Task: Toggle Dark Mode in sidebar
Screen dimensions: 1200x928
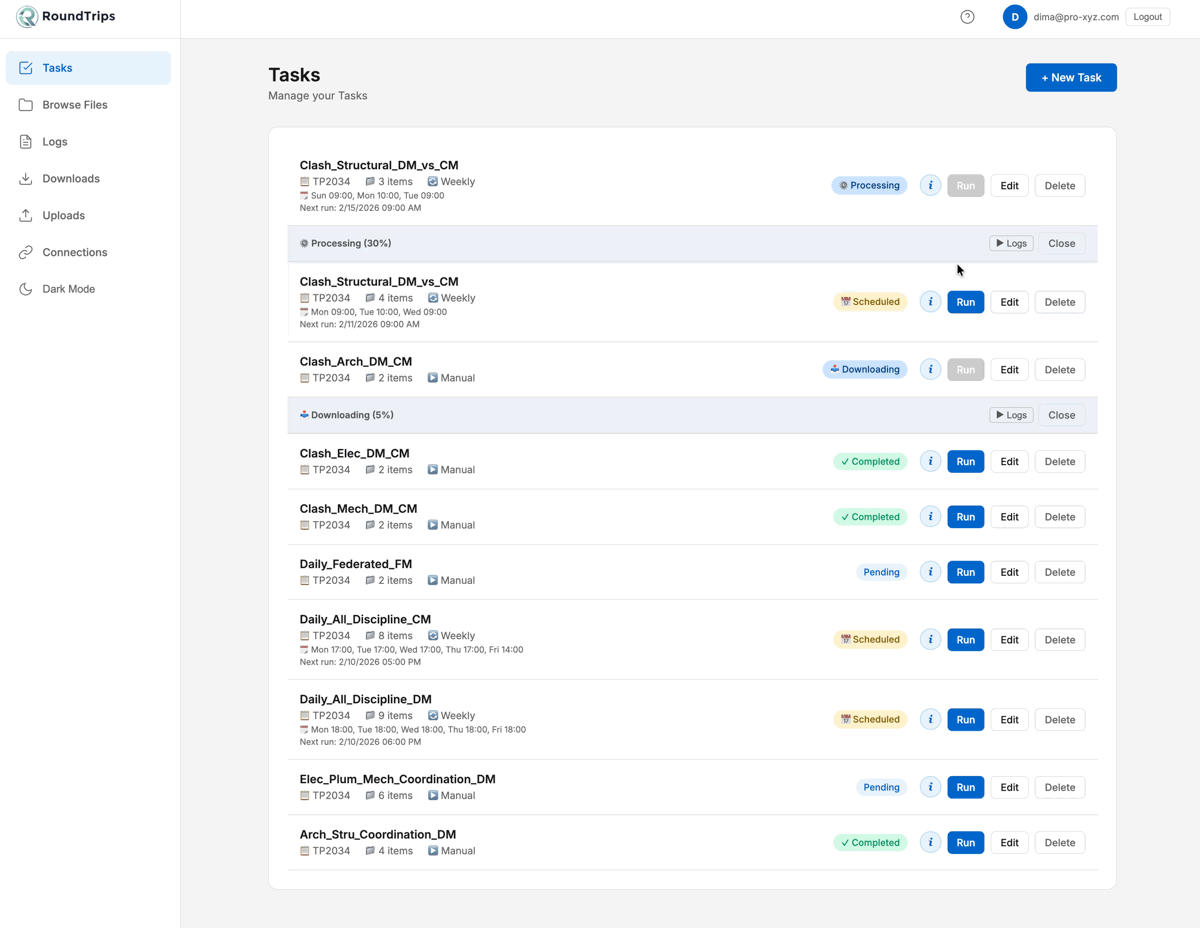Action: [x=68, y=289]
